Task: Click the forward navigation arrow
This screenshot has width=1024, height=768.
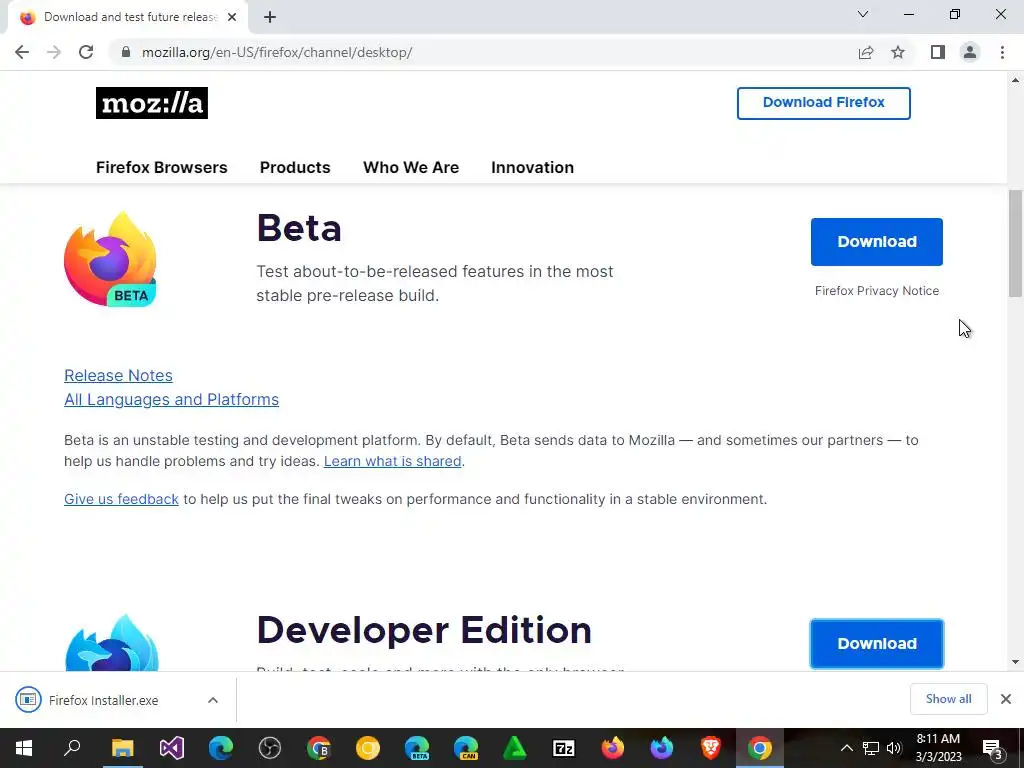Action: pos(54,52)
